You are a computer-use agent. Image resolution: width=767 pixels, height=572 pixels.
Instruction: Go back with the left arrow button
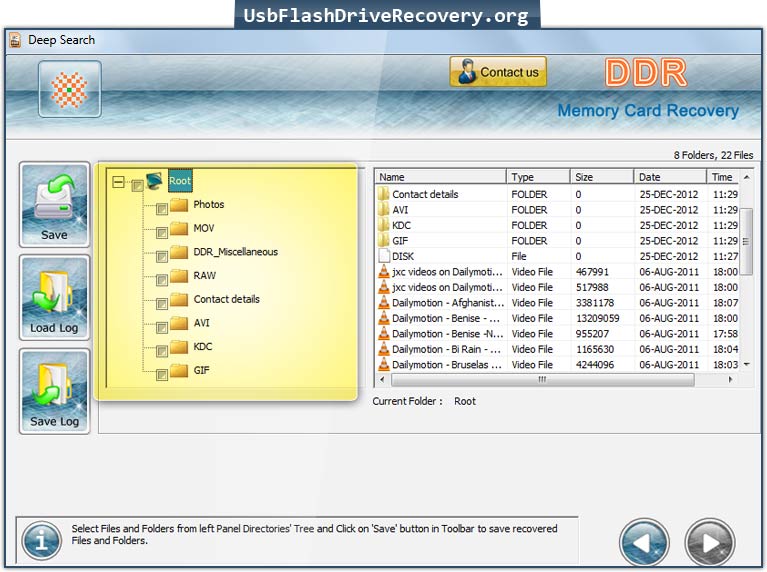[x=644, y=542]
